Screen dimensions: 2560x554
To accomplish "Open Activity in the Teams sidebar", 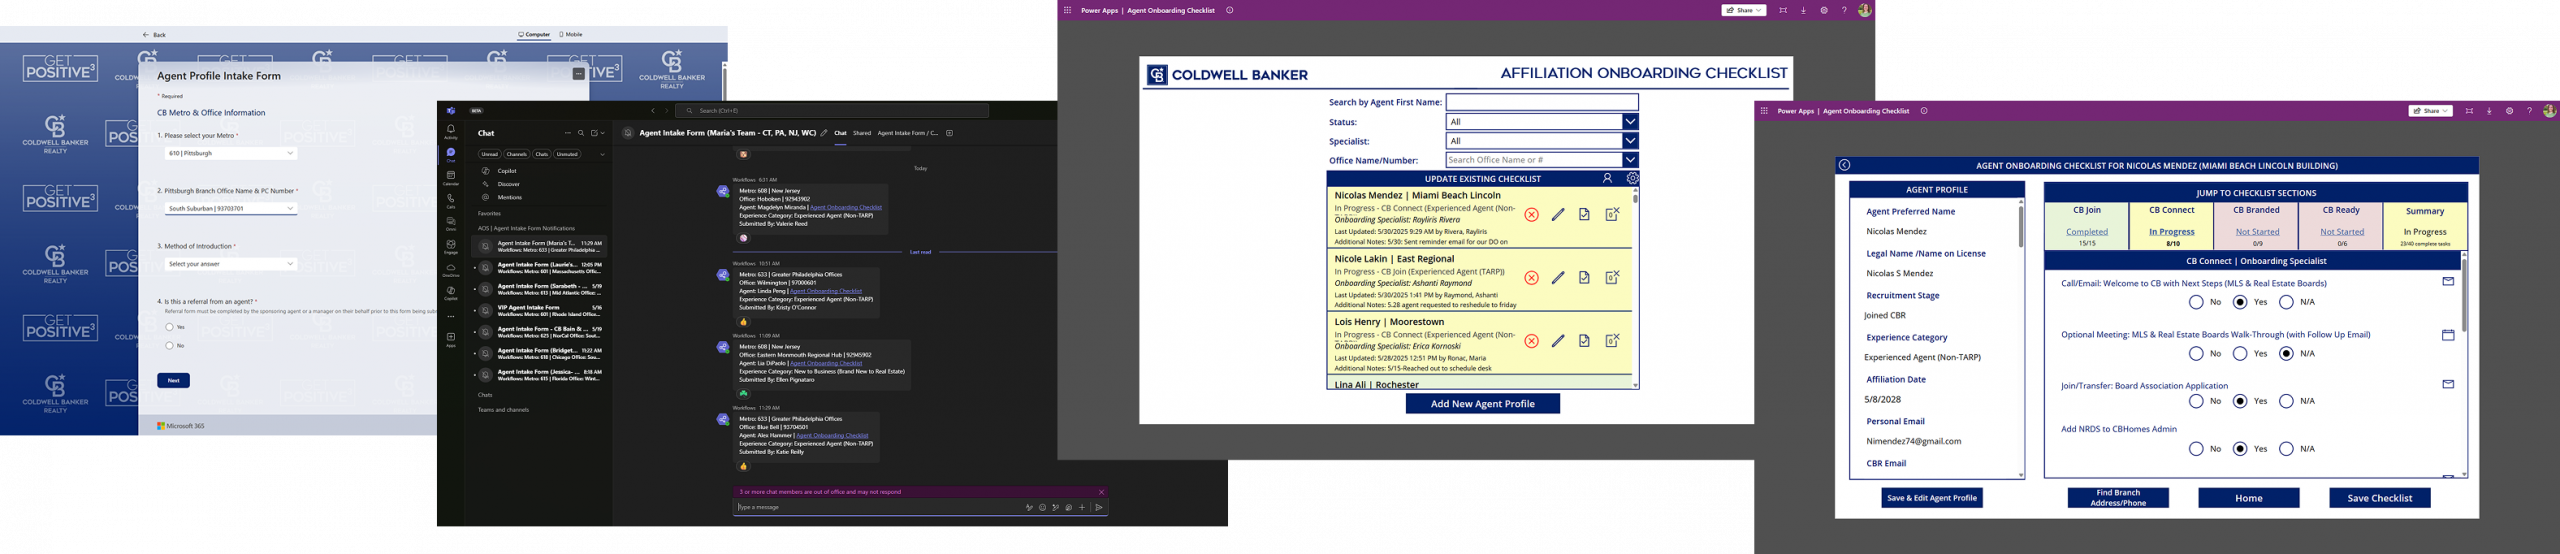I will pyautogui.click(x=451, y=131).
